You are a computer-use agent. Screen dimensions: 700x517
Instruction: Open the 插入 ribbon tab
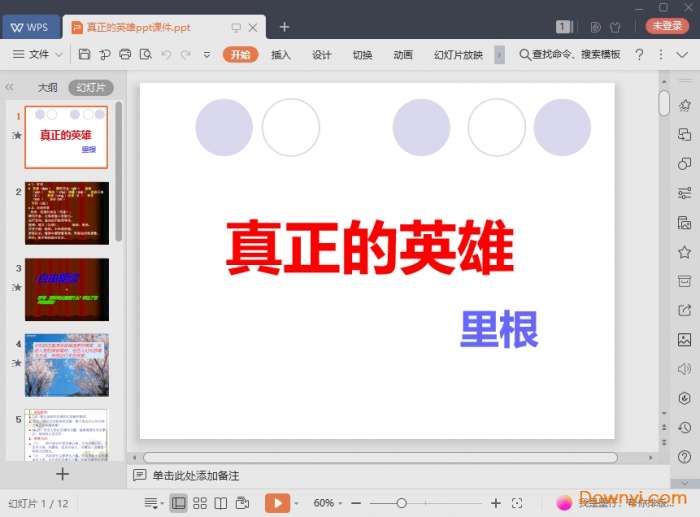(281, 55)
